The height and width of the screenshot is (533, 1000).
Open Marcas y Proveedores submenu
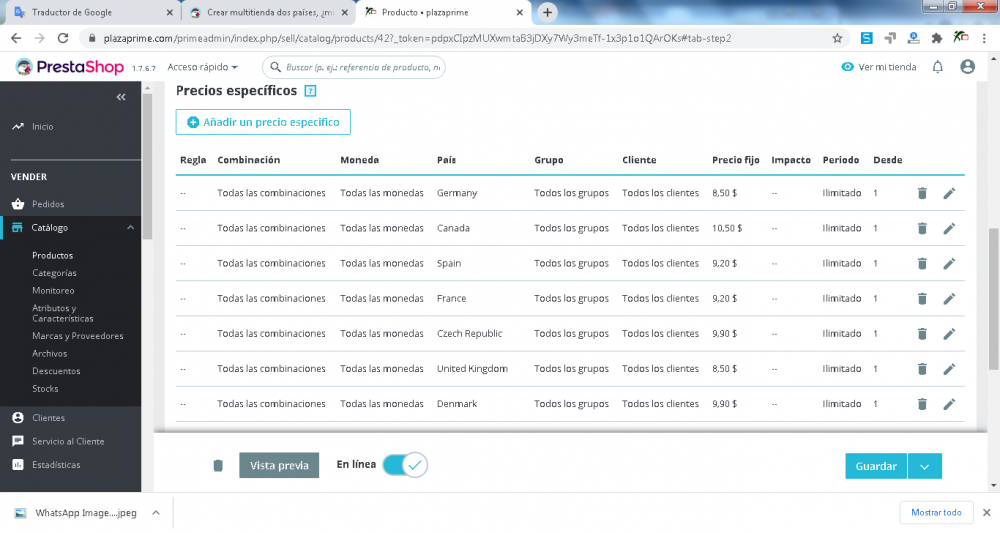(x=78, y=336)
